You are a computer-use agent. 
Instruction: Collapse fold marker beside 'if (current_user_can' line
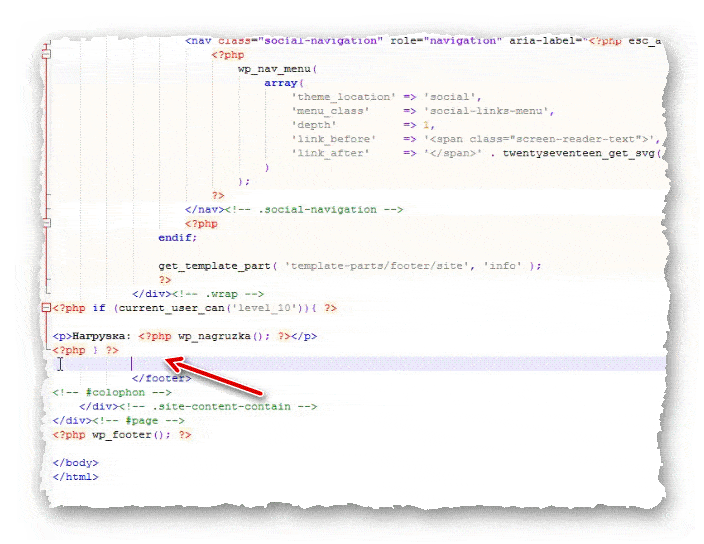[x=46, y=308]
